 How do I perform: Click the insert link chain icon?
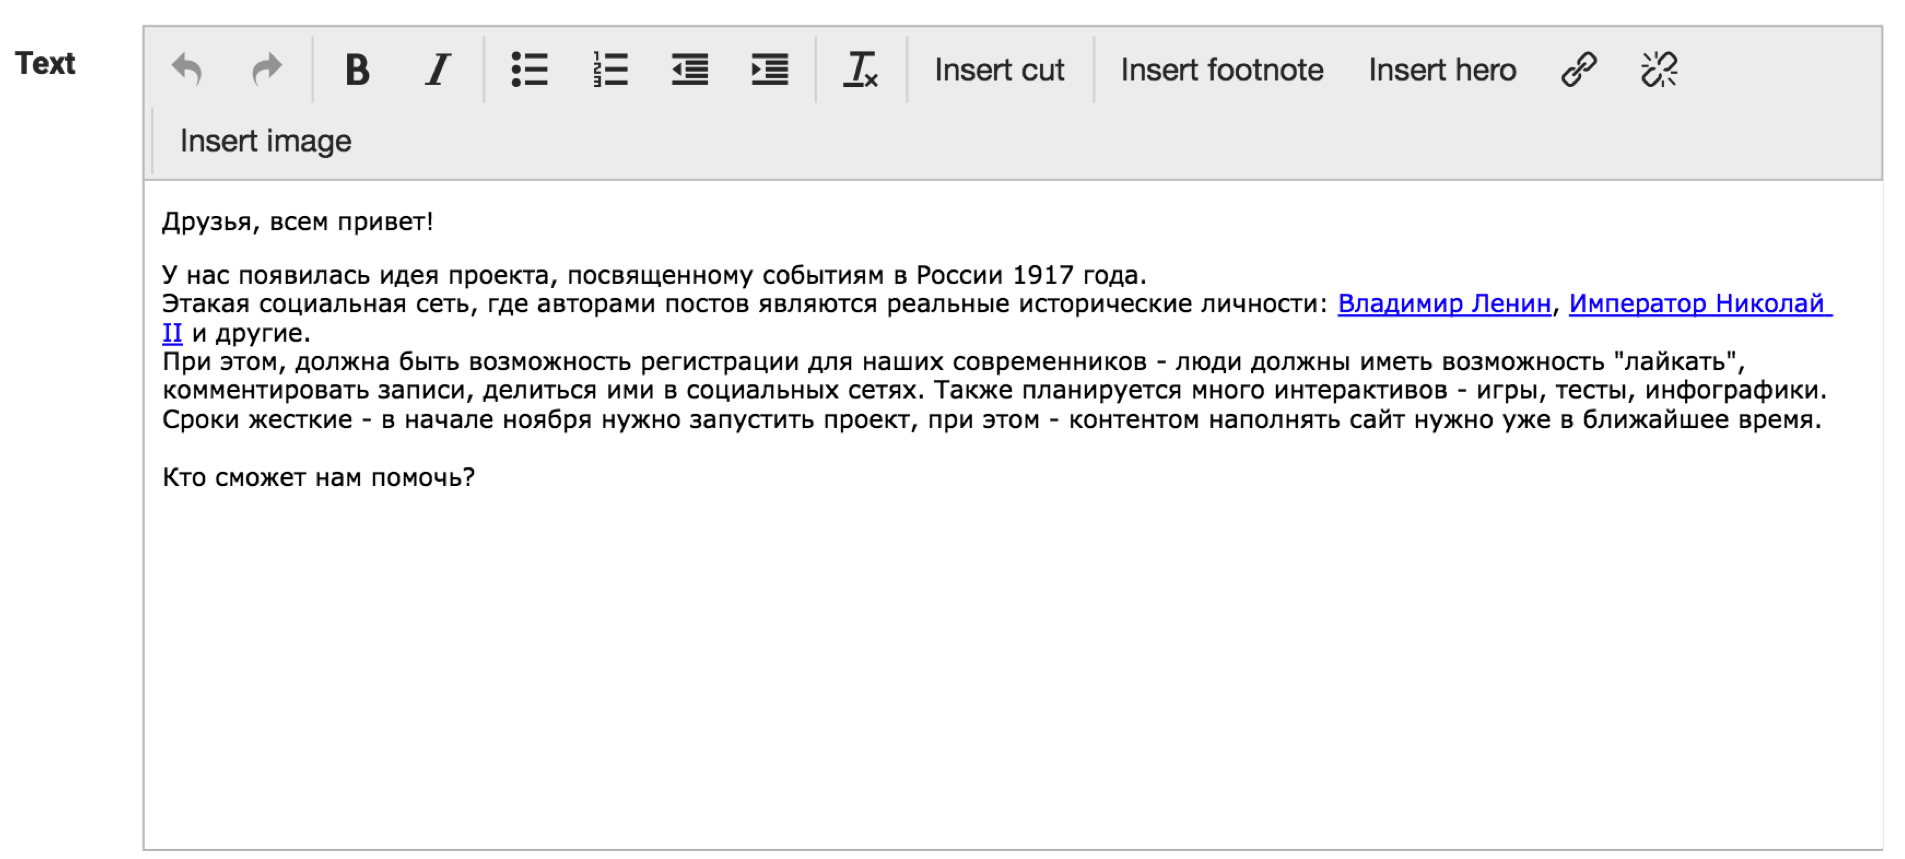[1579, 70]
